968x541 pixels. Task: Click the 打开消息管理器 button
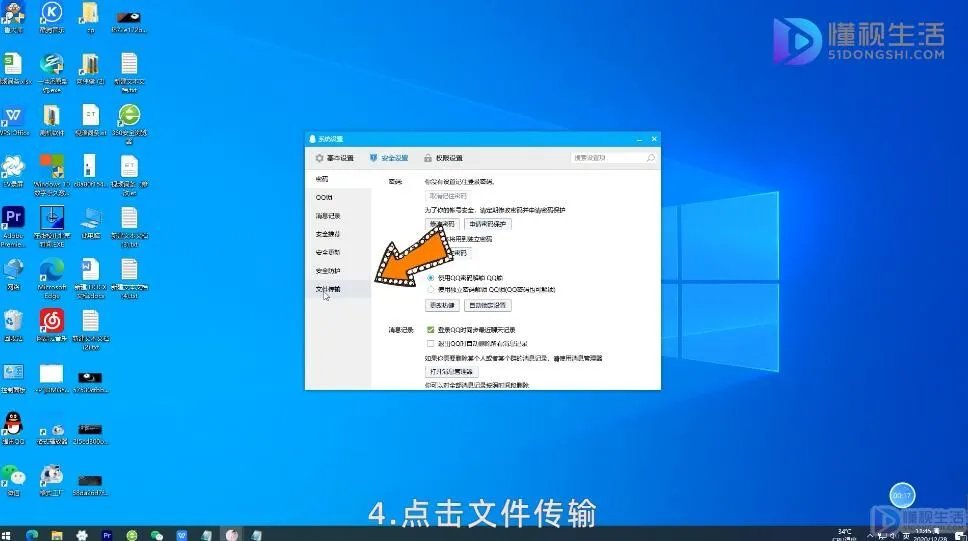452,372
